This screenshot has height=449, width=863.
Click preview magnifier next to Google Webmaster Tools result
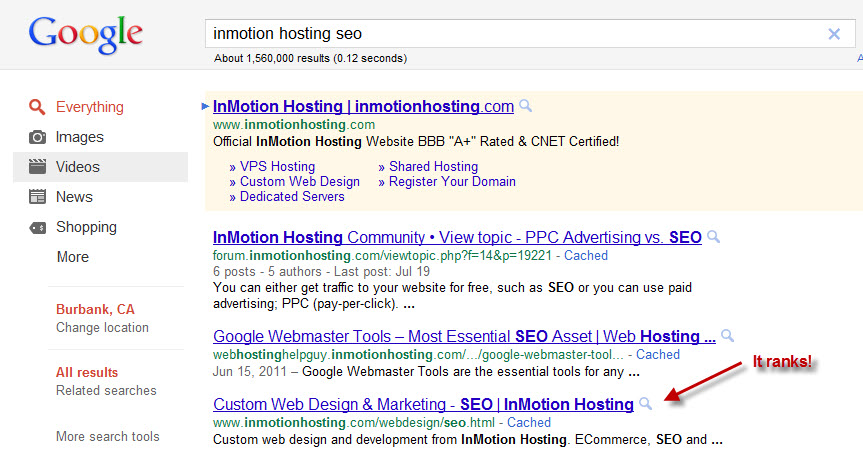[728, 336]
